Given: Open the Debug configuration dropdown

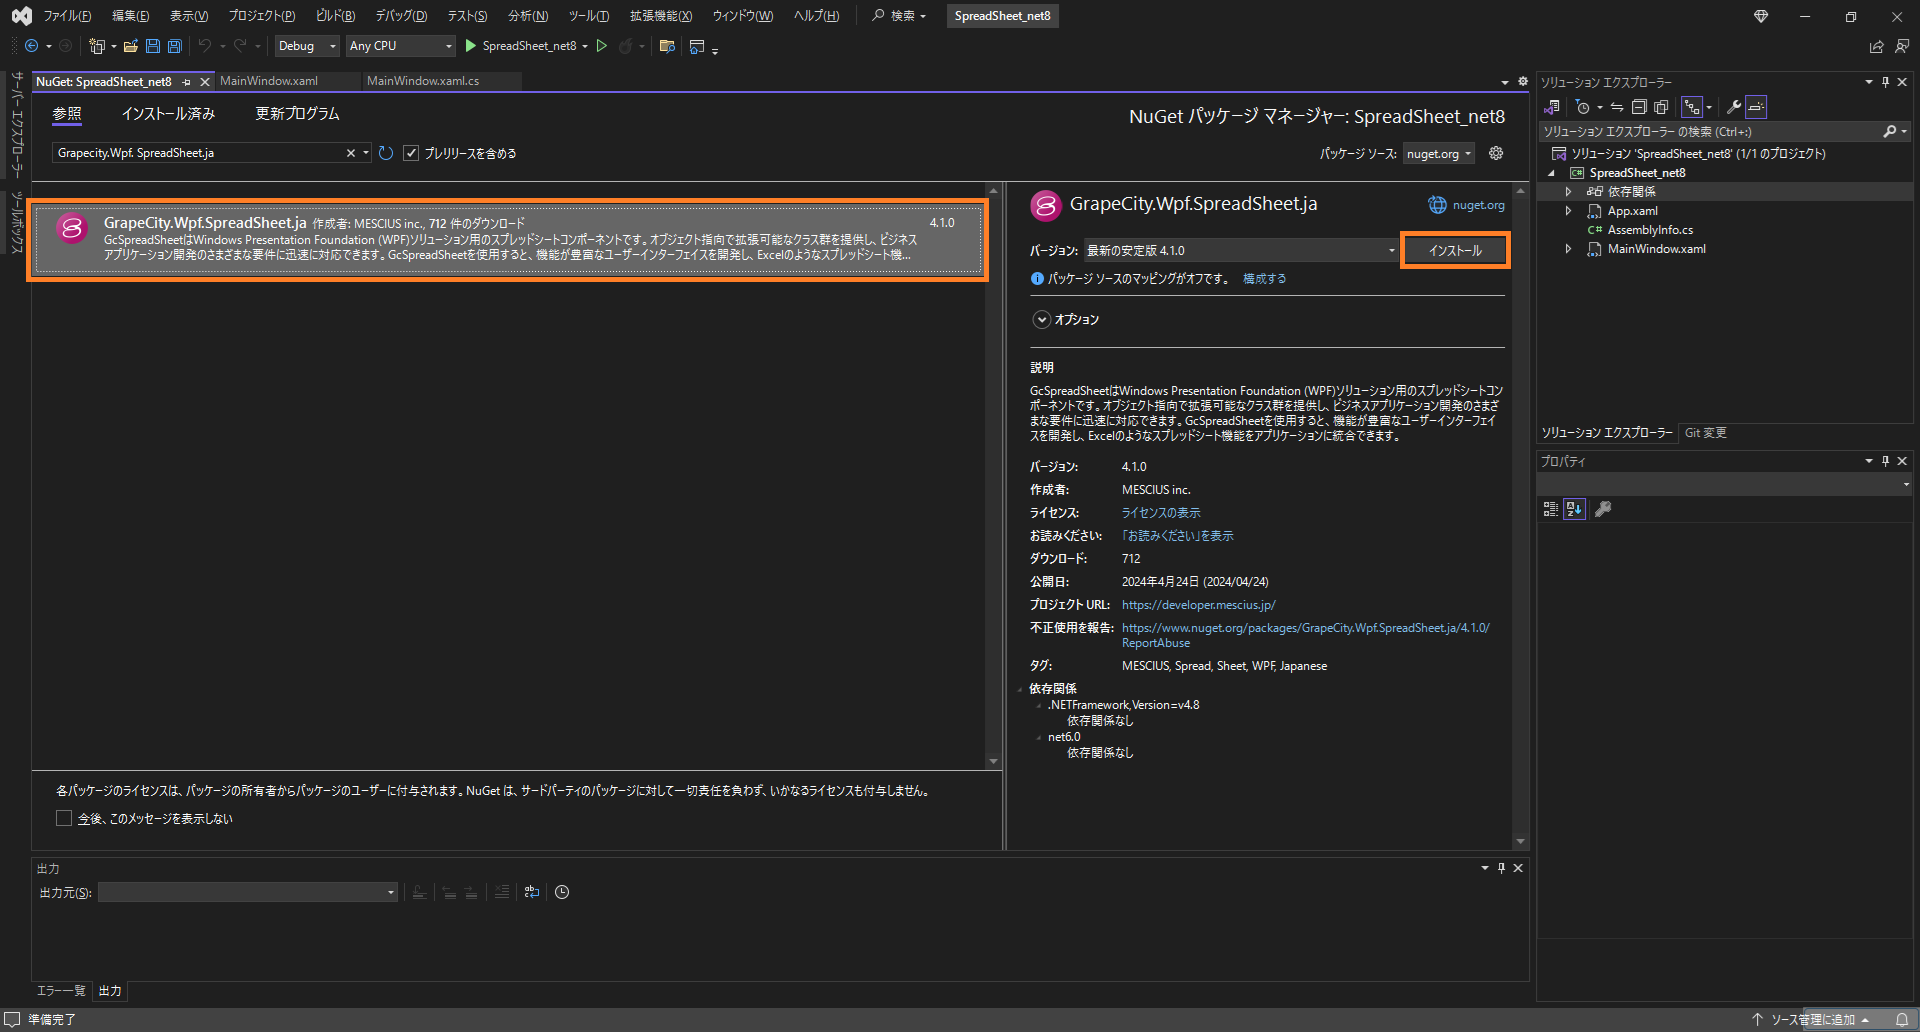Looking at the screenshot, I should [x=308, y=46].
